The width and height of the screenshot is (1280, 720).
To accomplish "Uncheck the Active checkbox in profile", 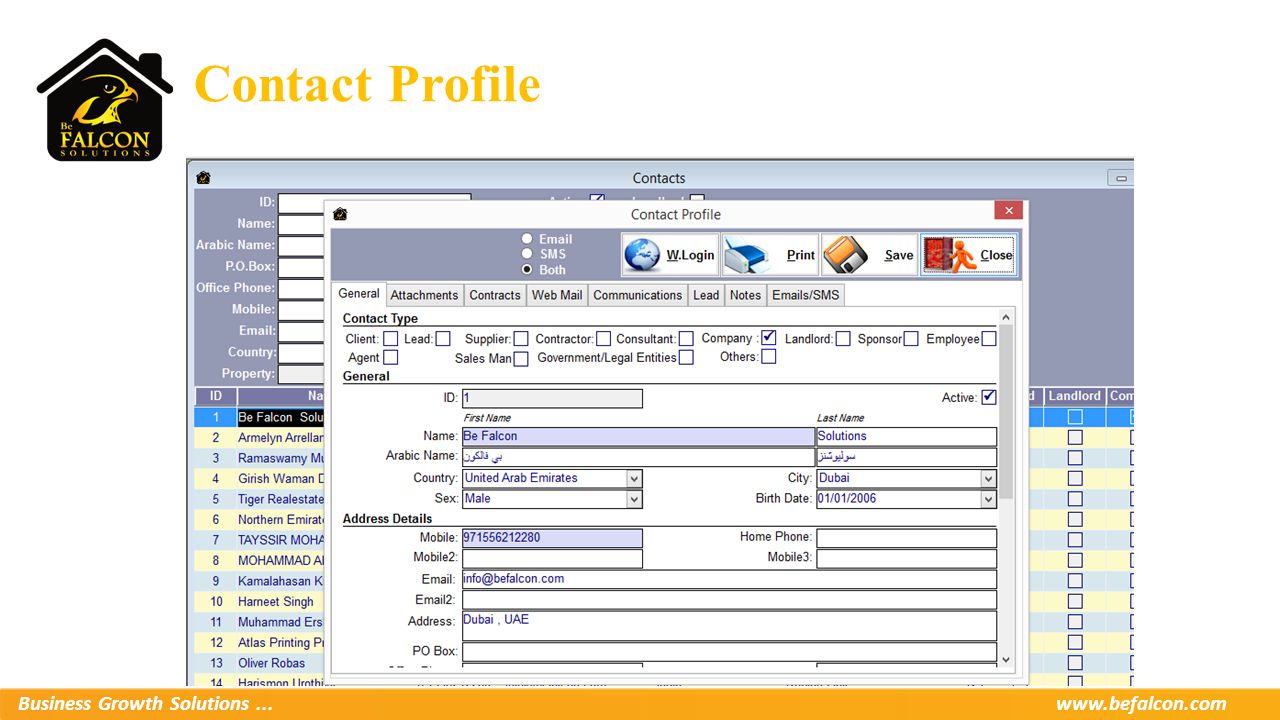I will 989,397.
